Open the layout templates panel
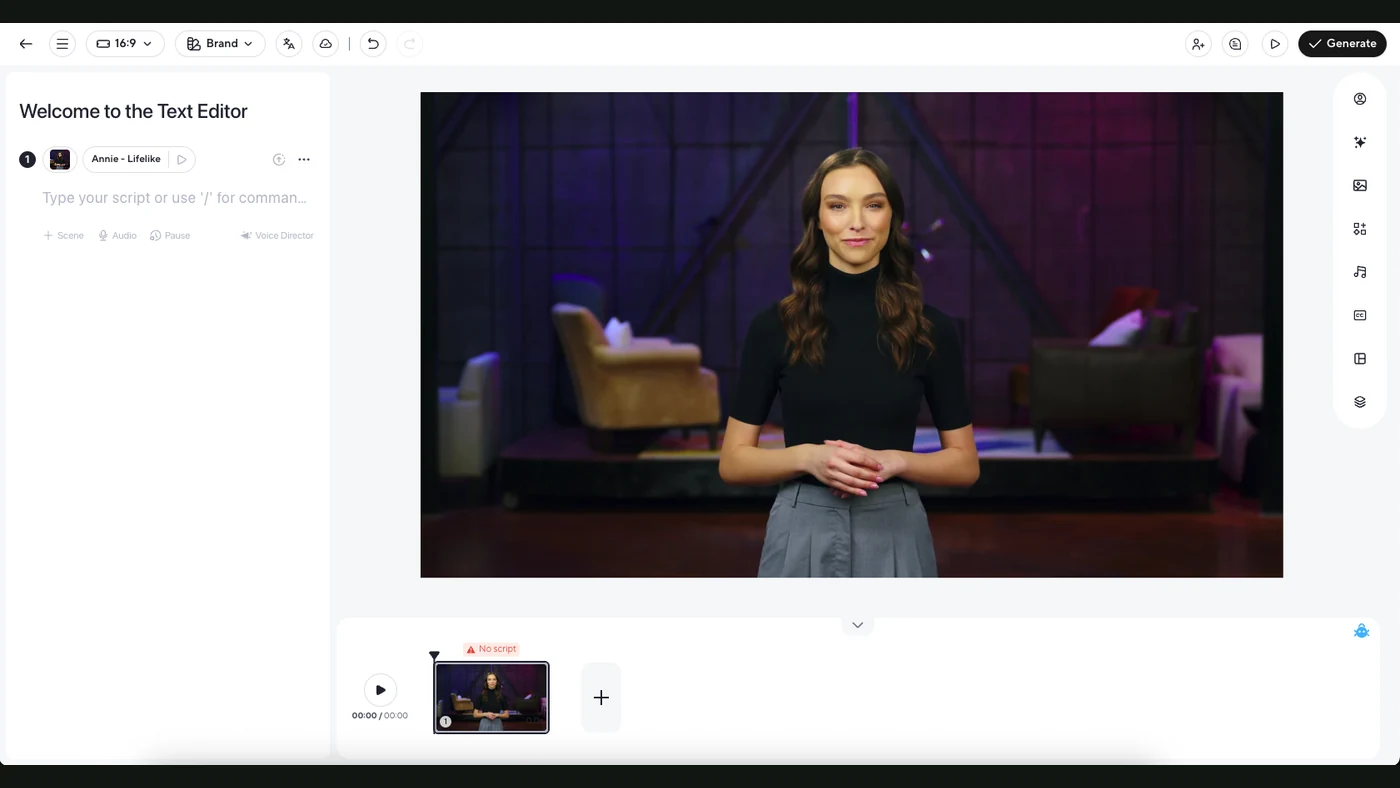 pyautogui.click(x=1360, y=359)
